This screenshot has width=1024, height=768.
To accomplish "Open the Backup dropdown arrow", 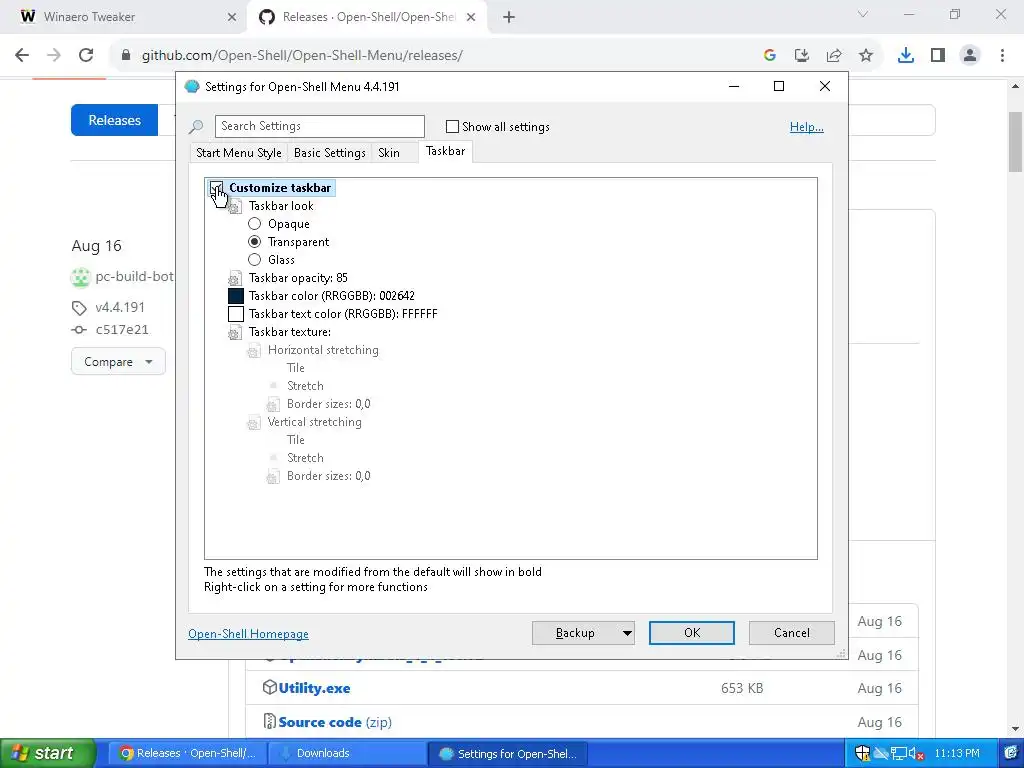I will (627, 633).
